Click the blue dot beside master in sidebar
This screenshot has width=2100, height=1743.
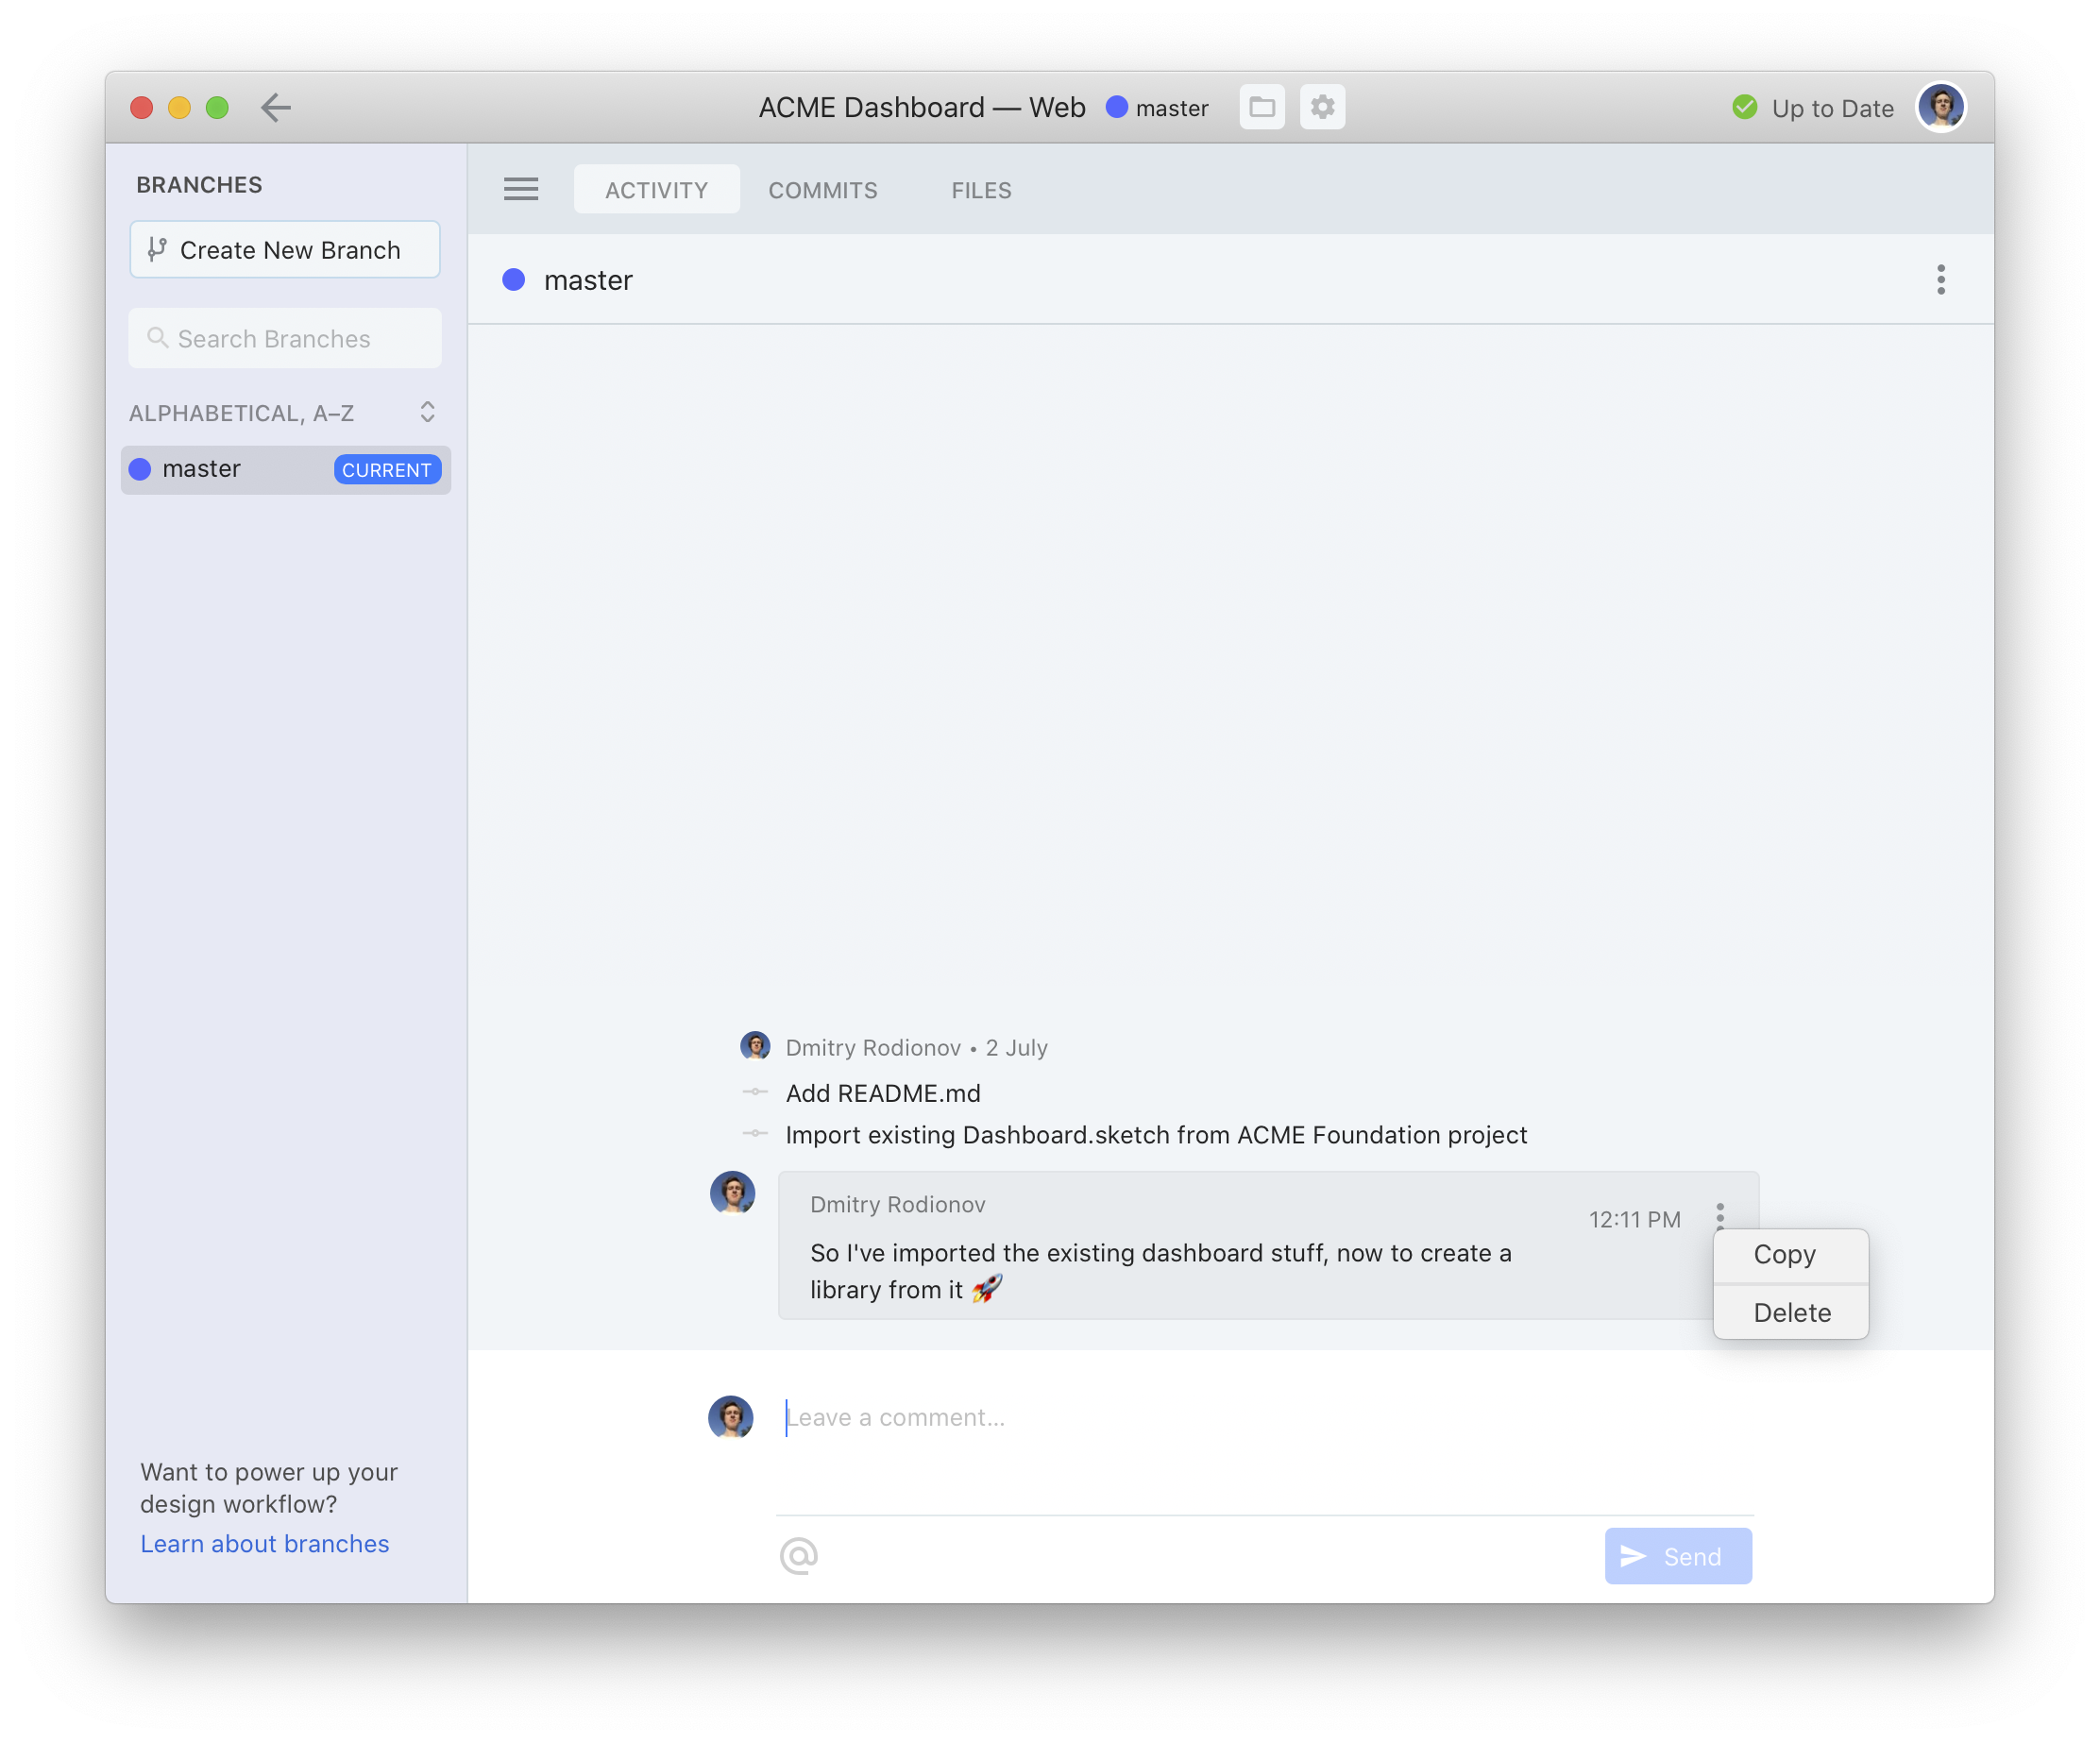[140, 469]
